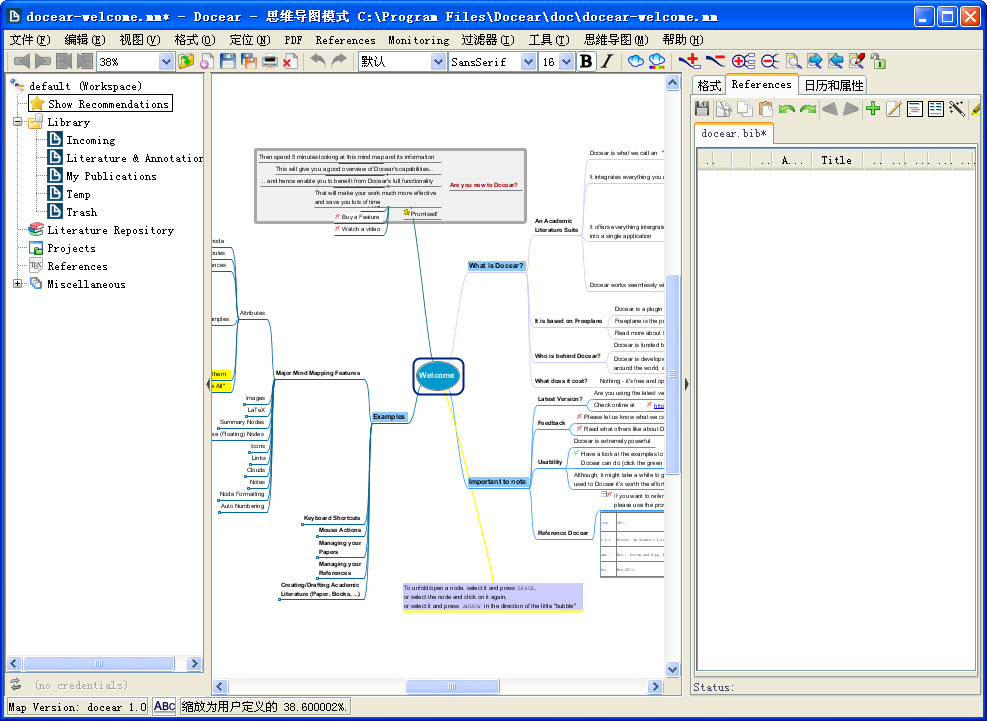Open the 编辑(E) menu
Image resolution: width=987 pixels, height=721 pixels.
click(84, 40)
